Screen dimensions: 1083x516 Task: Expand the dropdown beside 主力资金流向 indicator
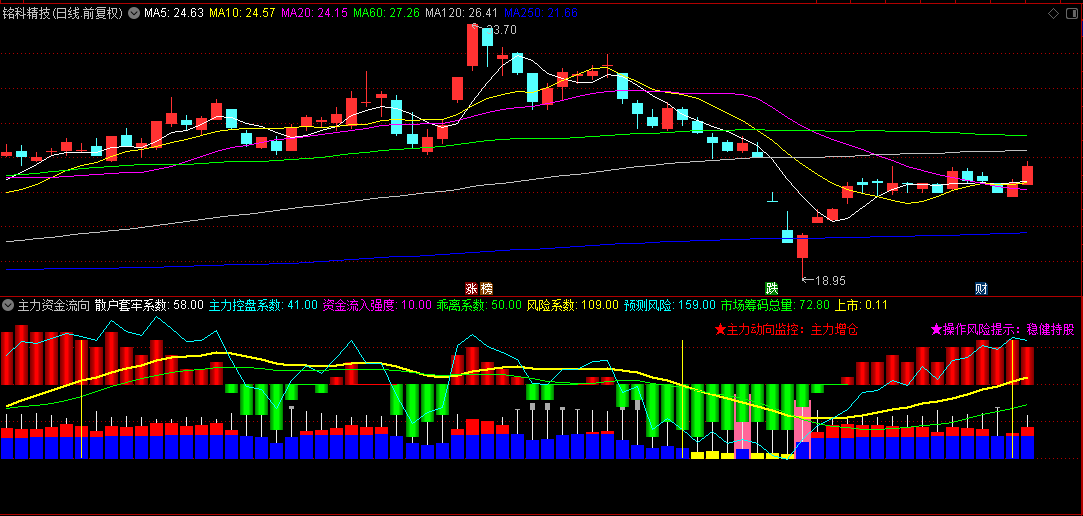click(8, 305)
